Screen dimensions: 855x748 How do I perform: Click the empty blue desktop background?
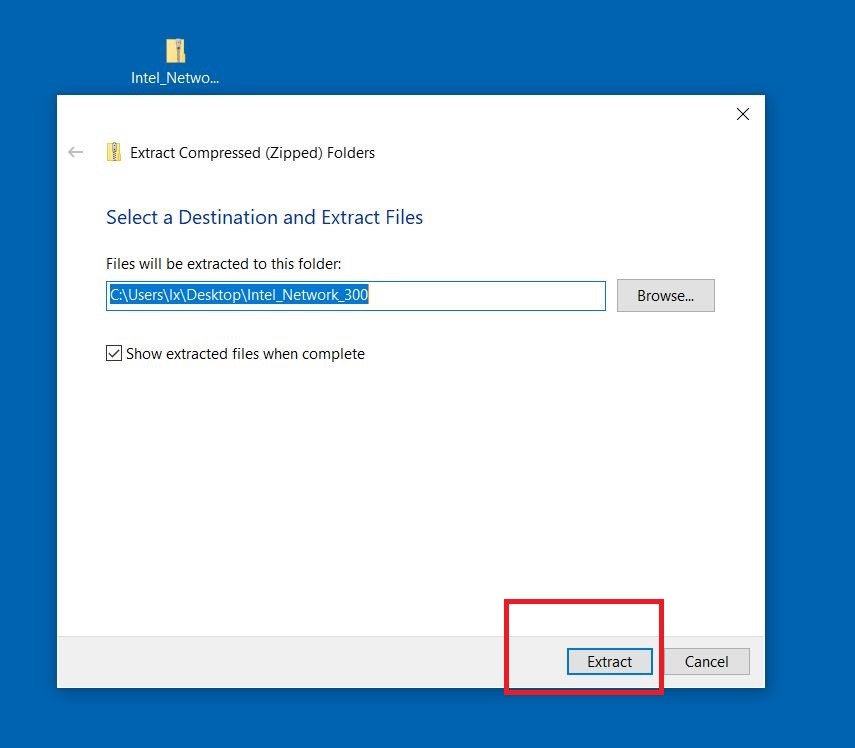[810, 400]
